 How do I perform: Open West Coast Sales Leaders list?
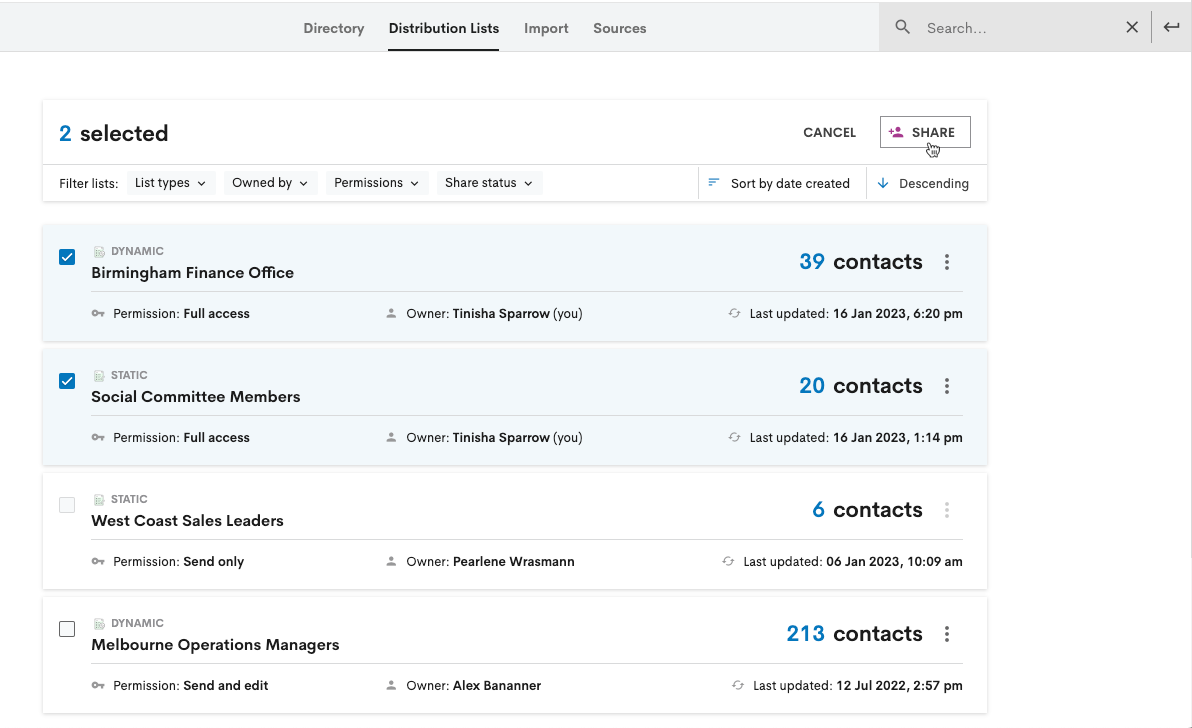pyautogui.click(x=187, y=521)
